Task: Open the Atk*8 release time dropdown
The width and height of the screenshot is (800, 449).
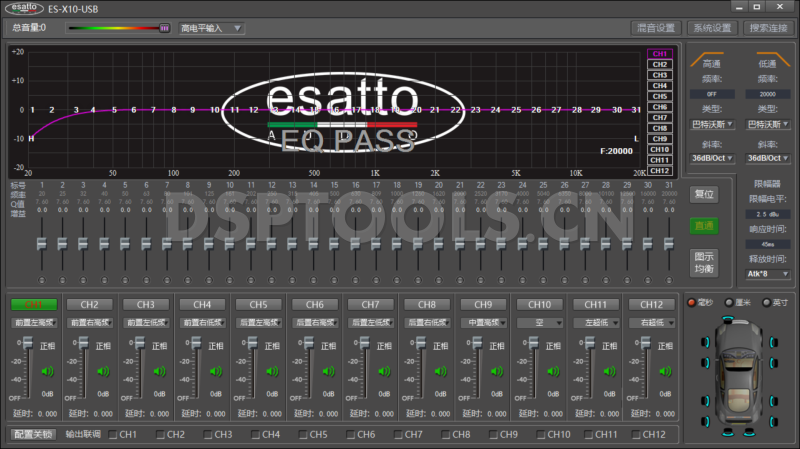Action: (x=768, y=274)
